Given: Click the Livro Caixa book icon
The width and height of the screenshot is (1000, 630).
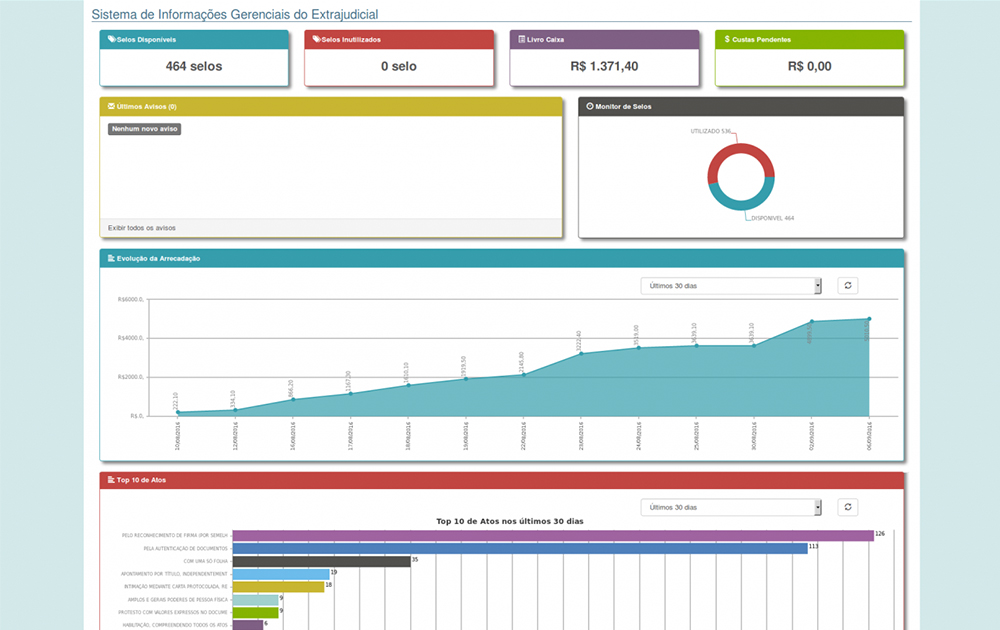Looking at the screenshot, I should pos(521,39).
